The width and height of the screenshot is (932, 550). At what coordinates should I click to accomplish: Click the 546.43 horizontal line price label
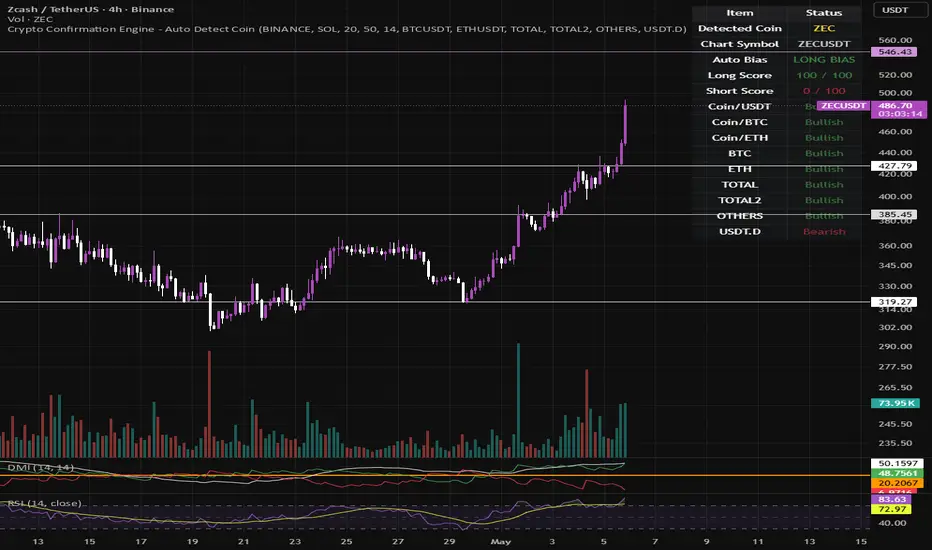(895, 52)
